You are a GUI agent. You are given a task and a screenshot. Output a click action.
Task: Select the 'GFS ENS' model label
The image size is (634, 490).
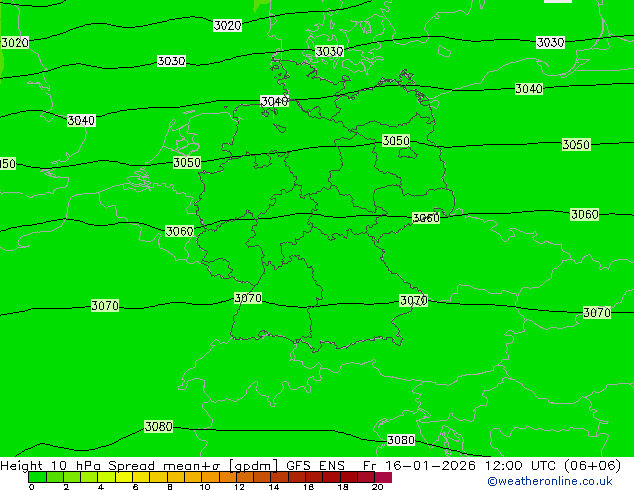coord(315,466)
